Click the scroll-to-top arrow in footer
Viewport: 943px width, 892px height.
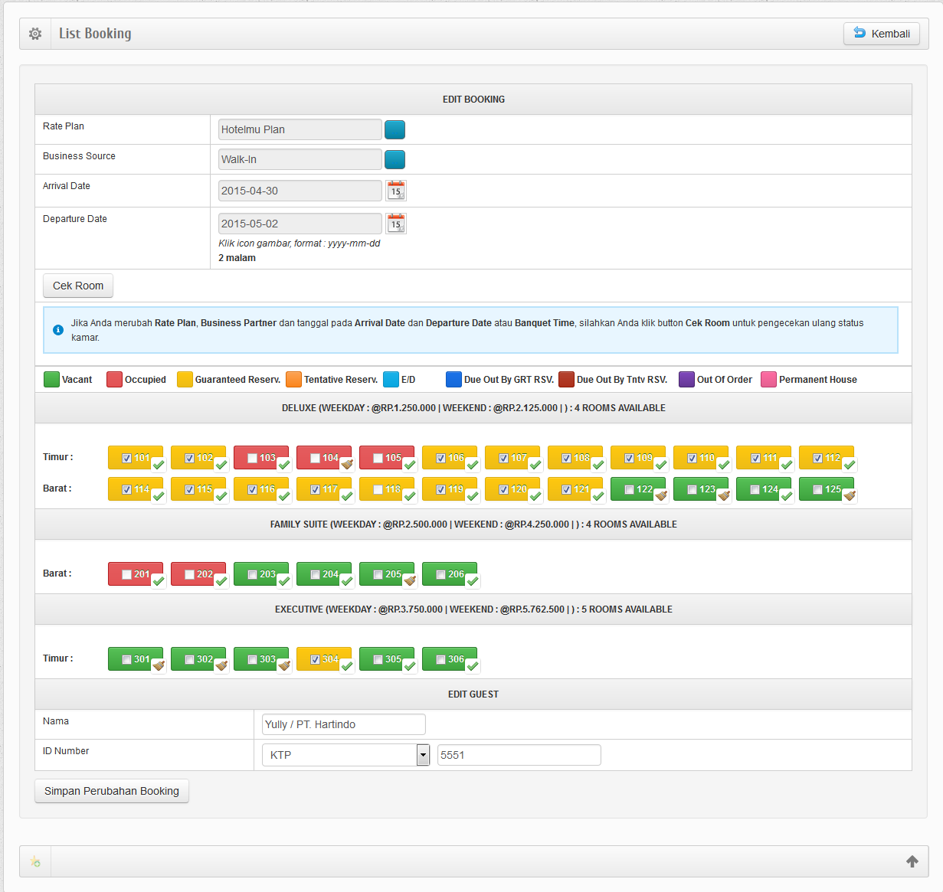point(911,862)
